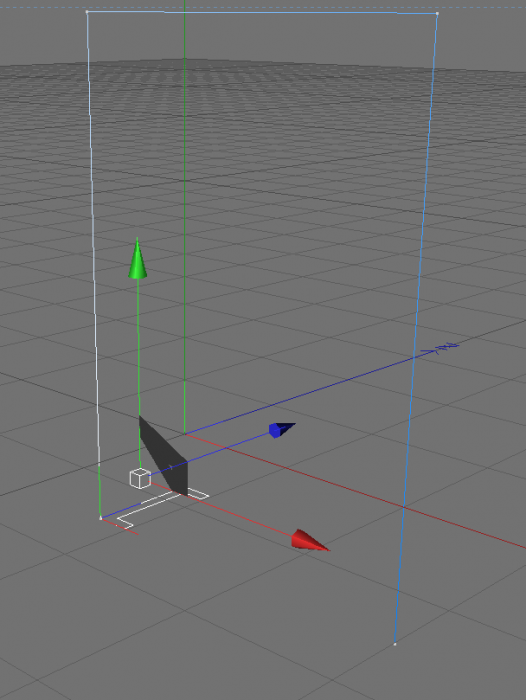Grab the red X-axis arrow handle
This screenshot has height=700, width=526.
[x=309, y=541]
